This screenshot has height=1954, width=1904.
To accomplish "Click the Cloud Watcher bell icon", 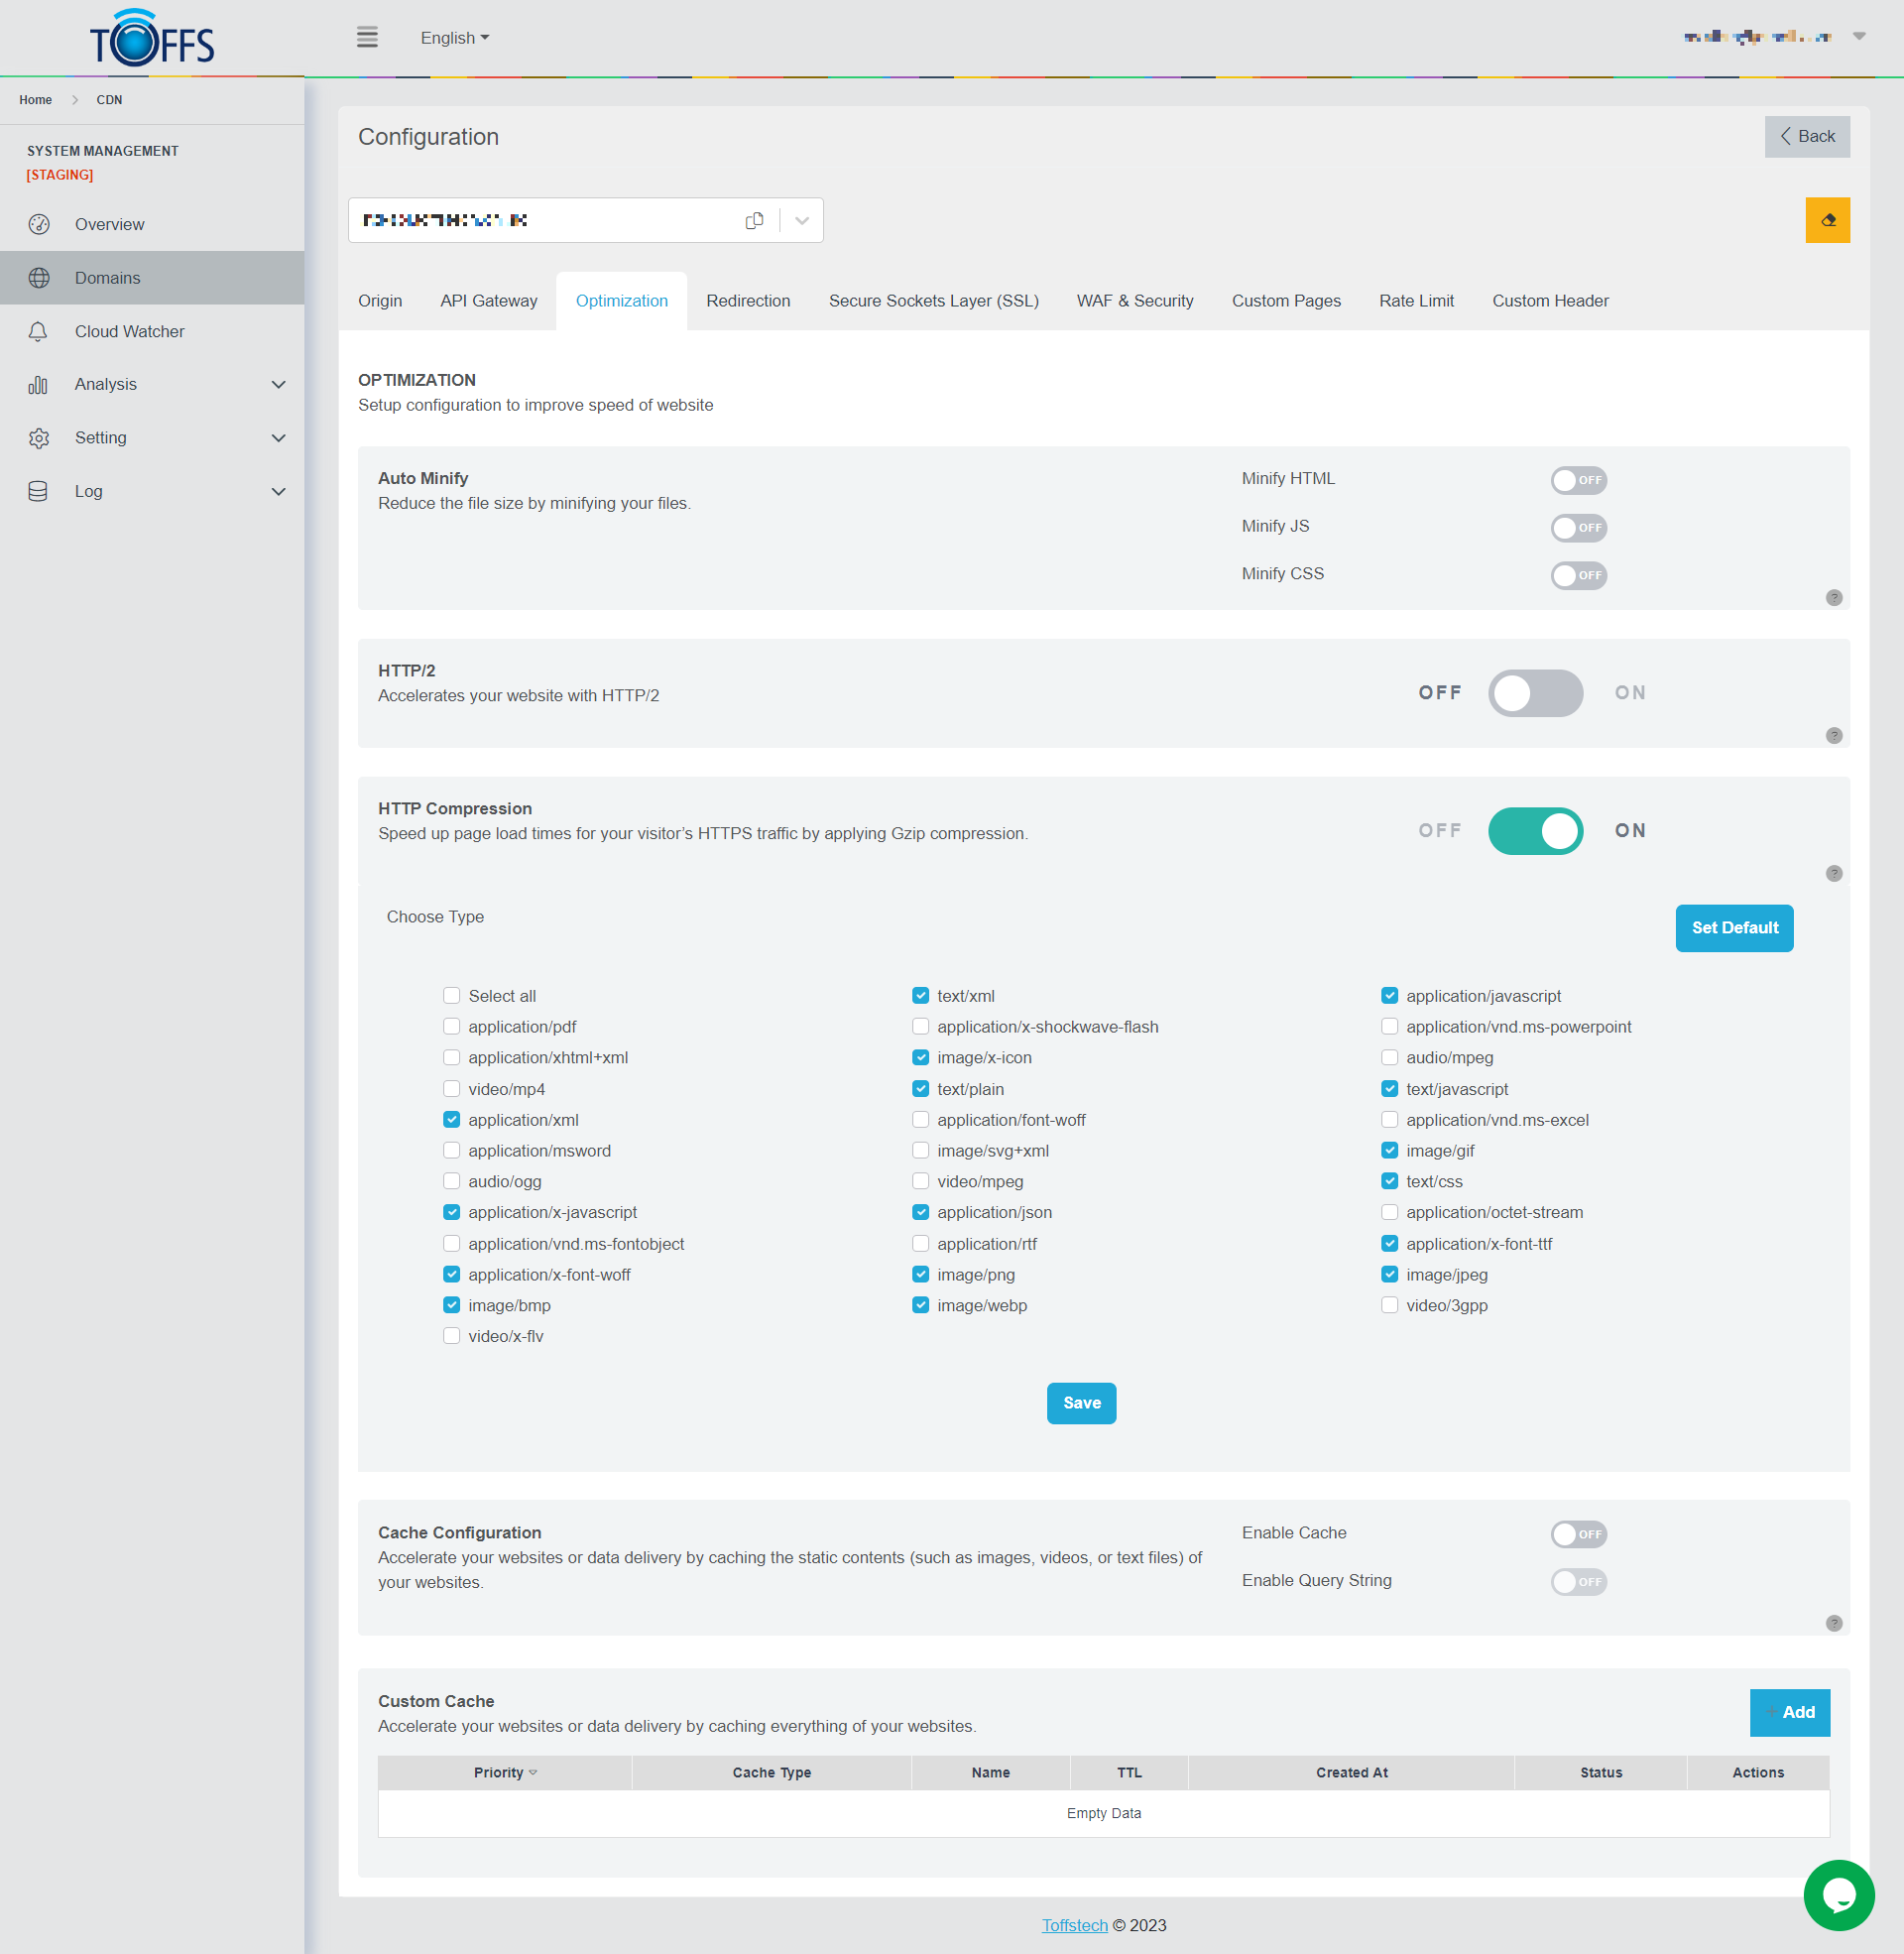I will (x=39, y=331).
